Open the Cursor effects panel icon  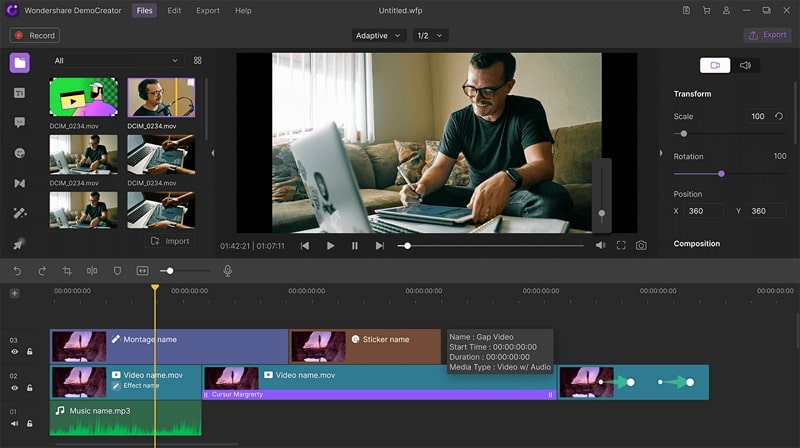click(x=18, y=244)
